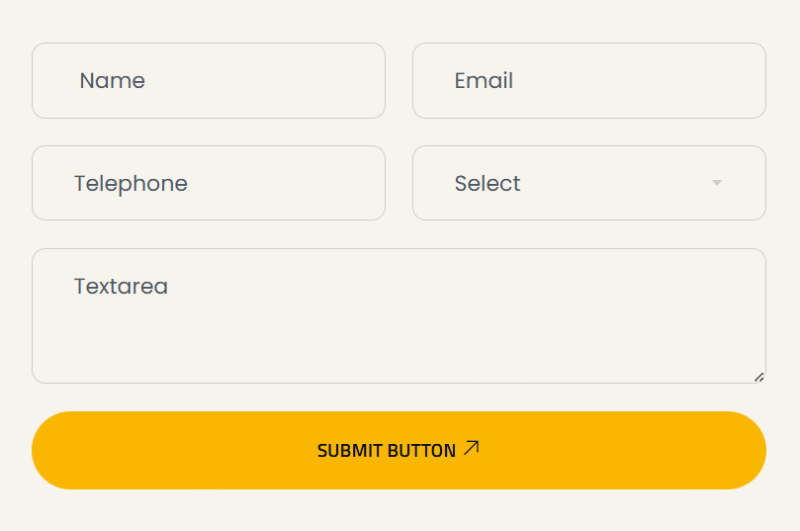The width and height of the screenshot is (800, 531).
Task: Click the "Email" placeholder text
Action: 483,81
